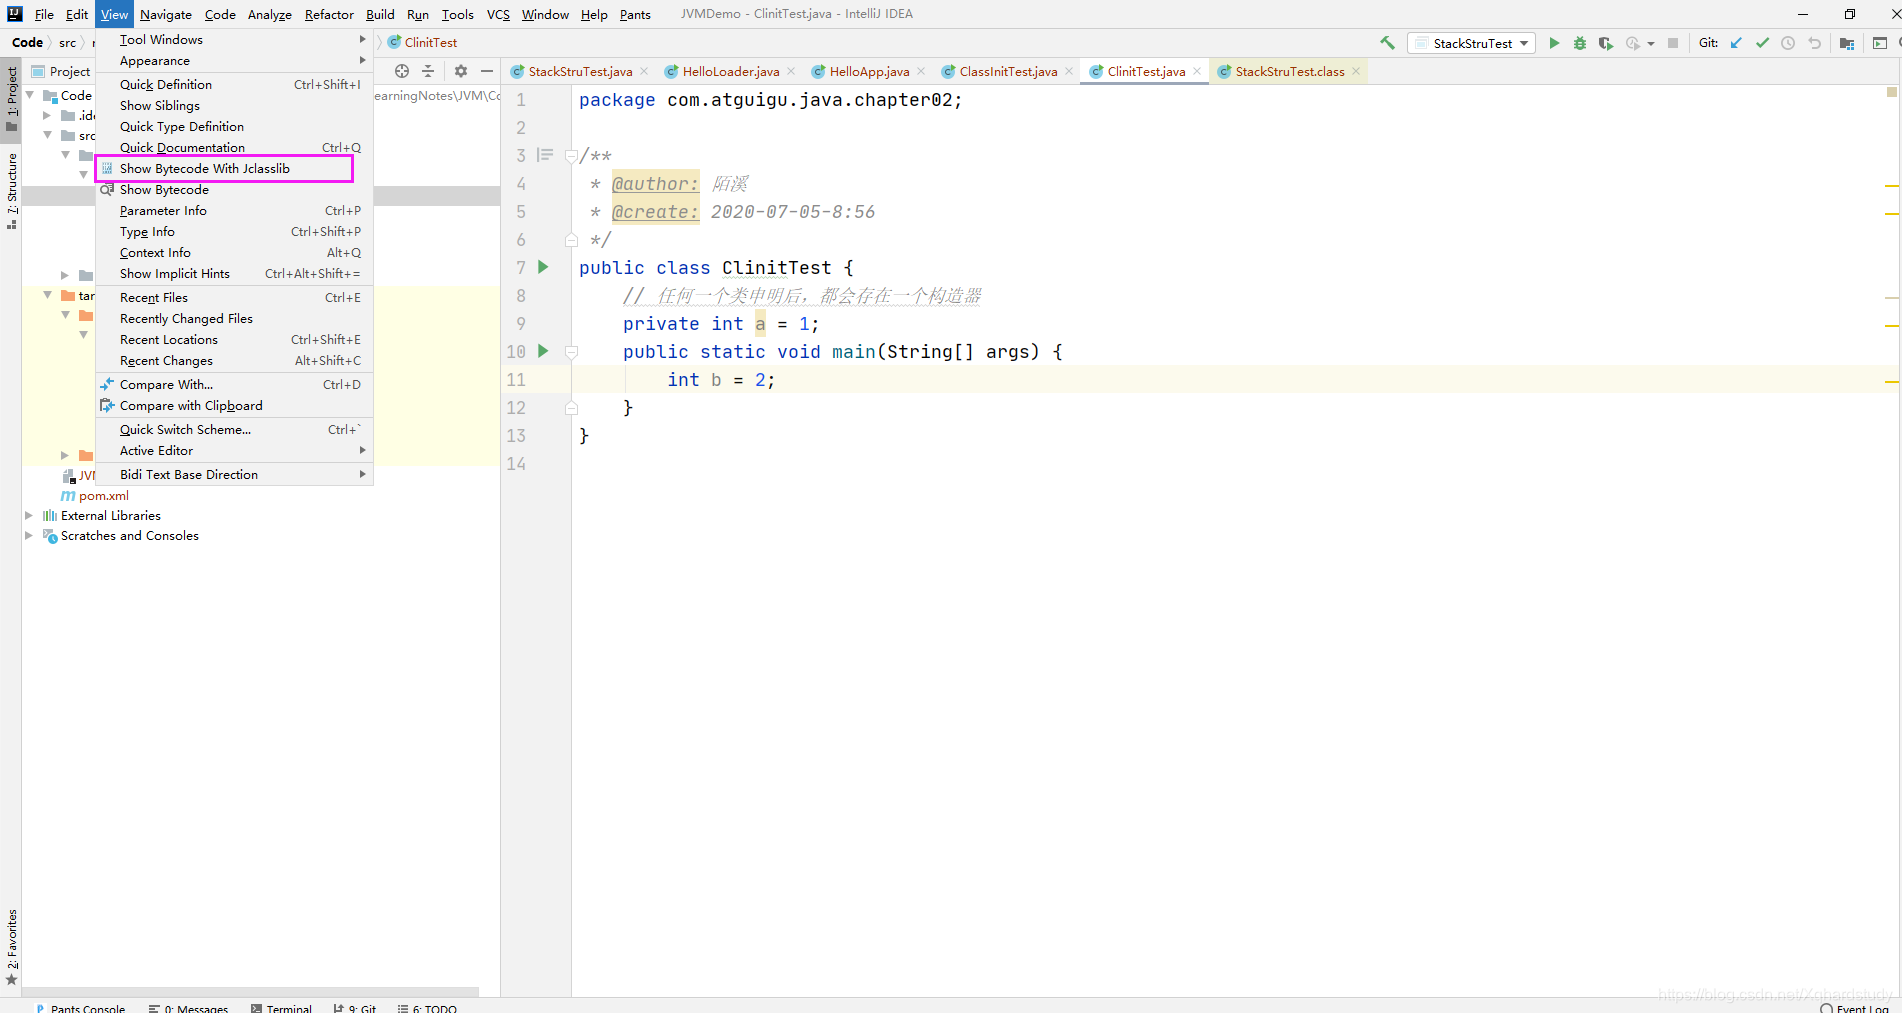This screenshot has width=1902, height=1013.
Task: Open the Pants Console tool window
Action: coord(80,1008)
